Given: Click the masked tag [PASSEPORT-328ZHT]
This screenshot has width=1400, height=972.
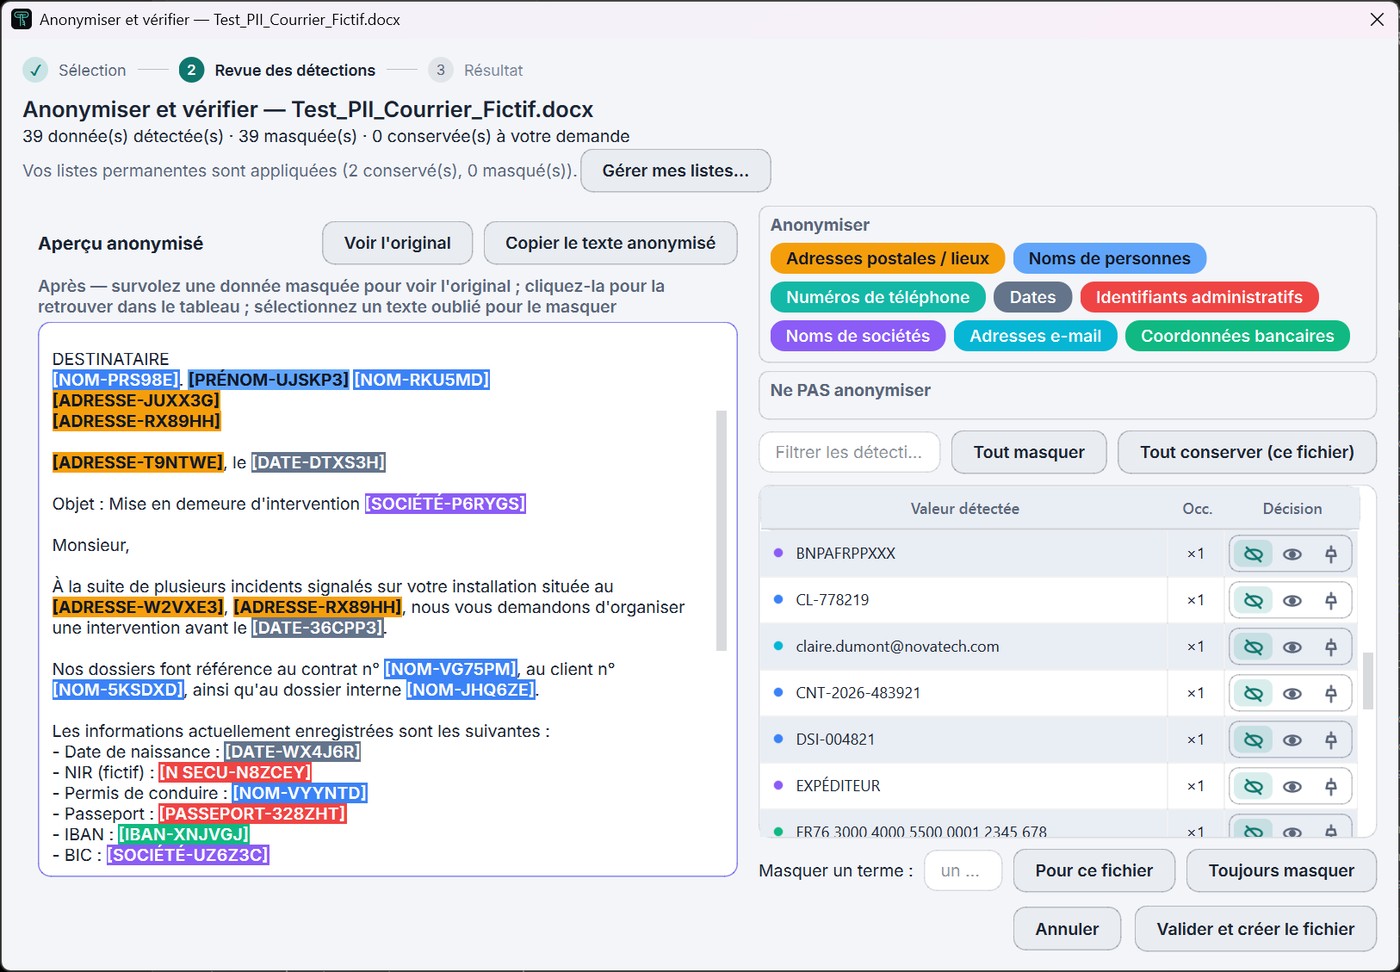Looking at the screenshot, I should (x=252, y=814).
